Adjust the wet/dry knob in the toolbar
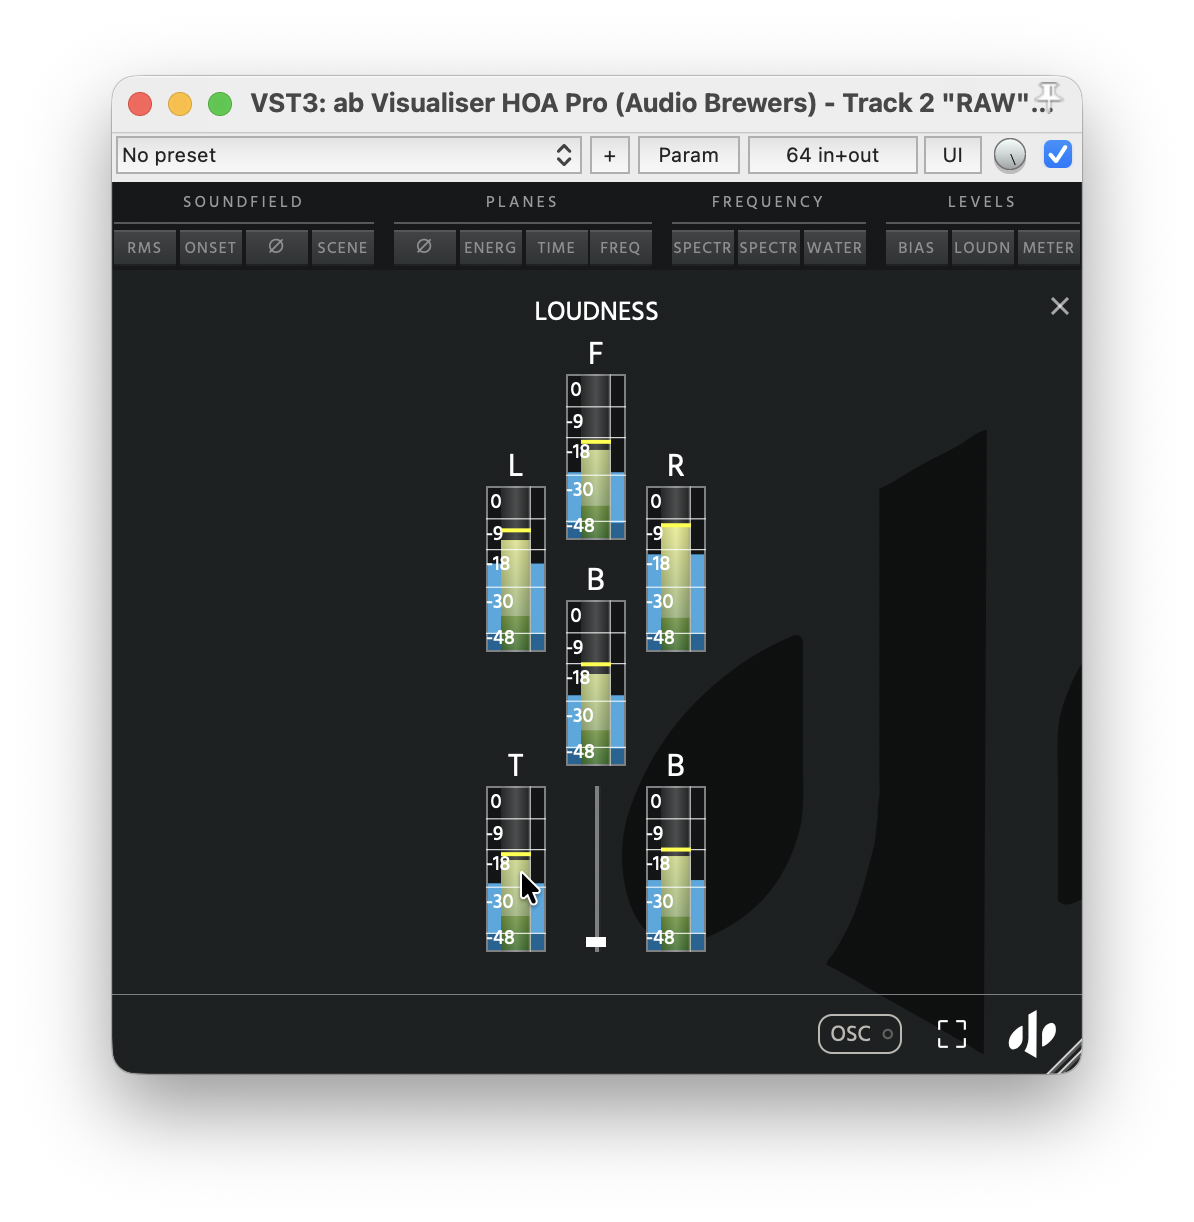Image resolution: width=1194 pixels, height=1222 pixels. (x=1010, y=156)
